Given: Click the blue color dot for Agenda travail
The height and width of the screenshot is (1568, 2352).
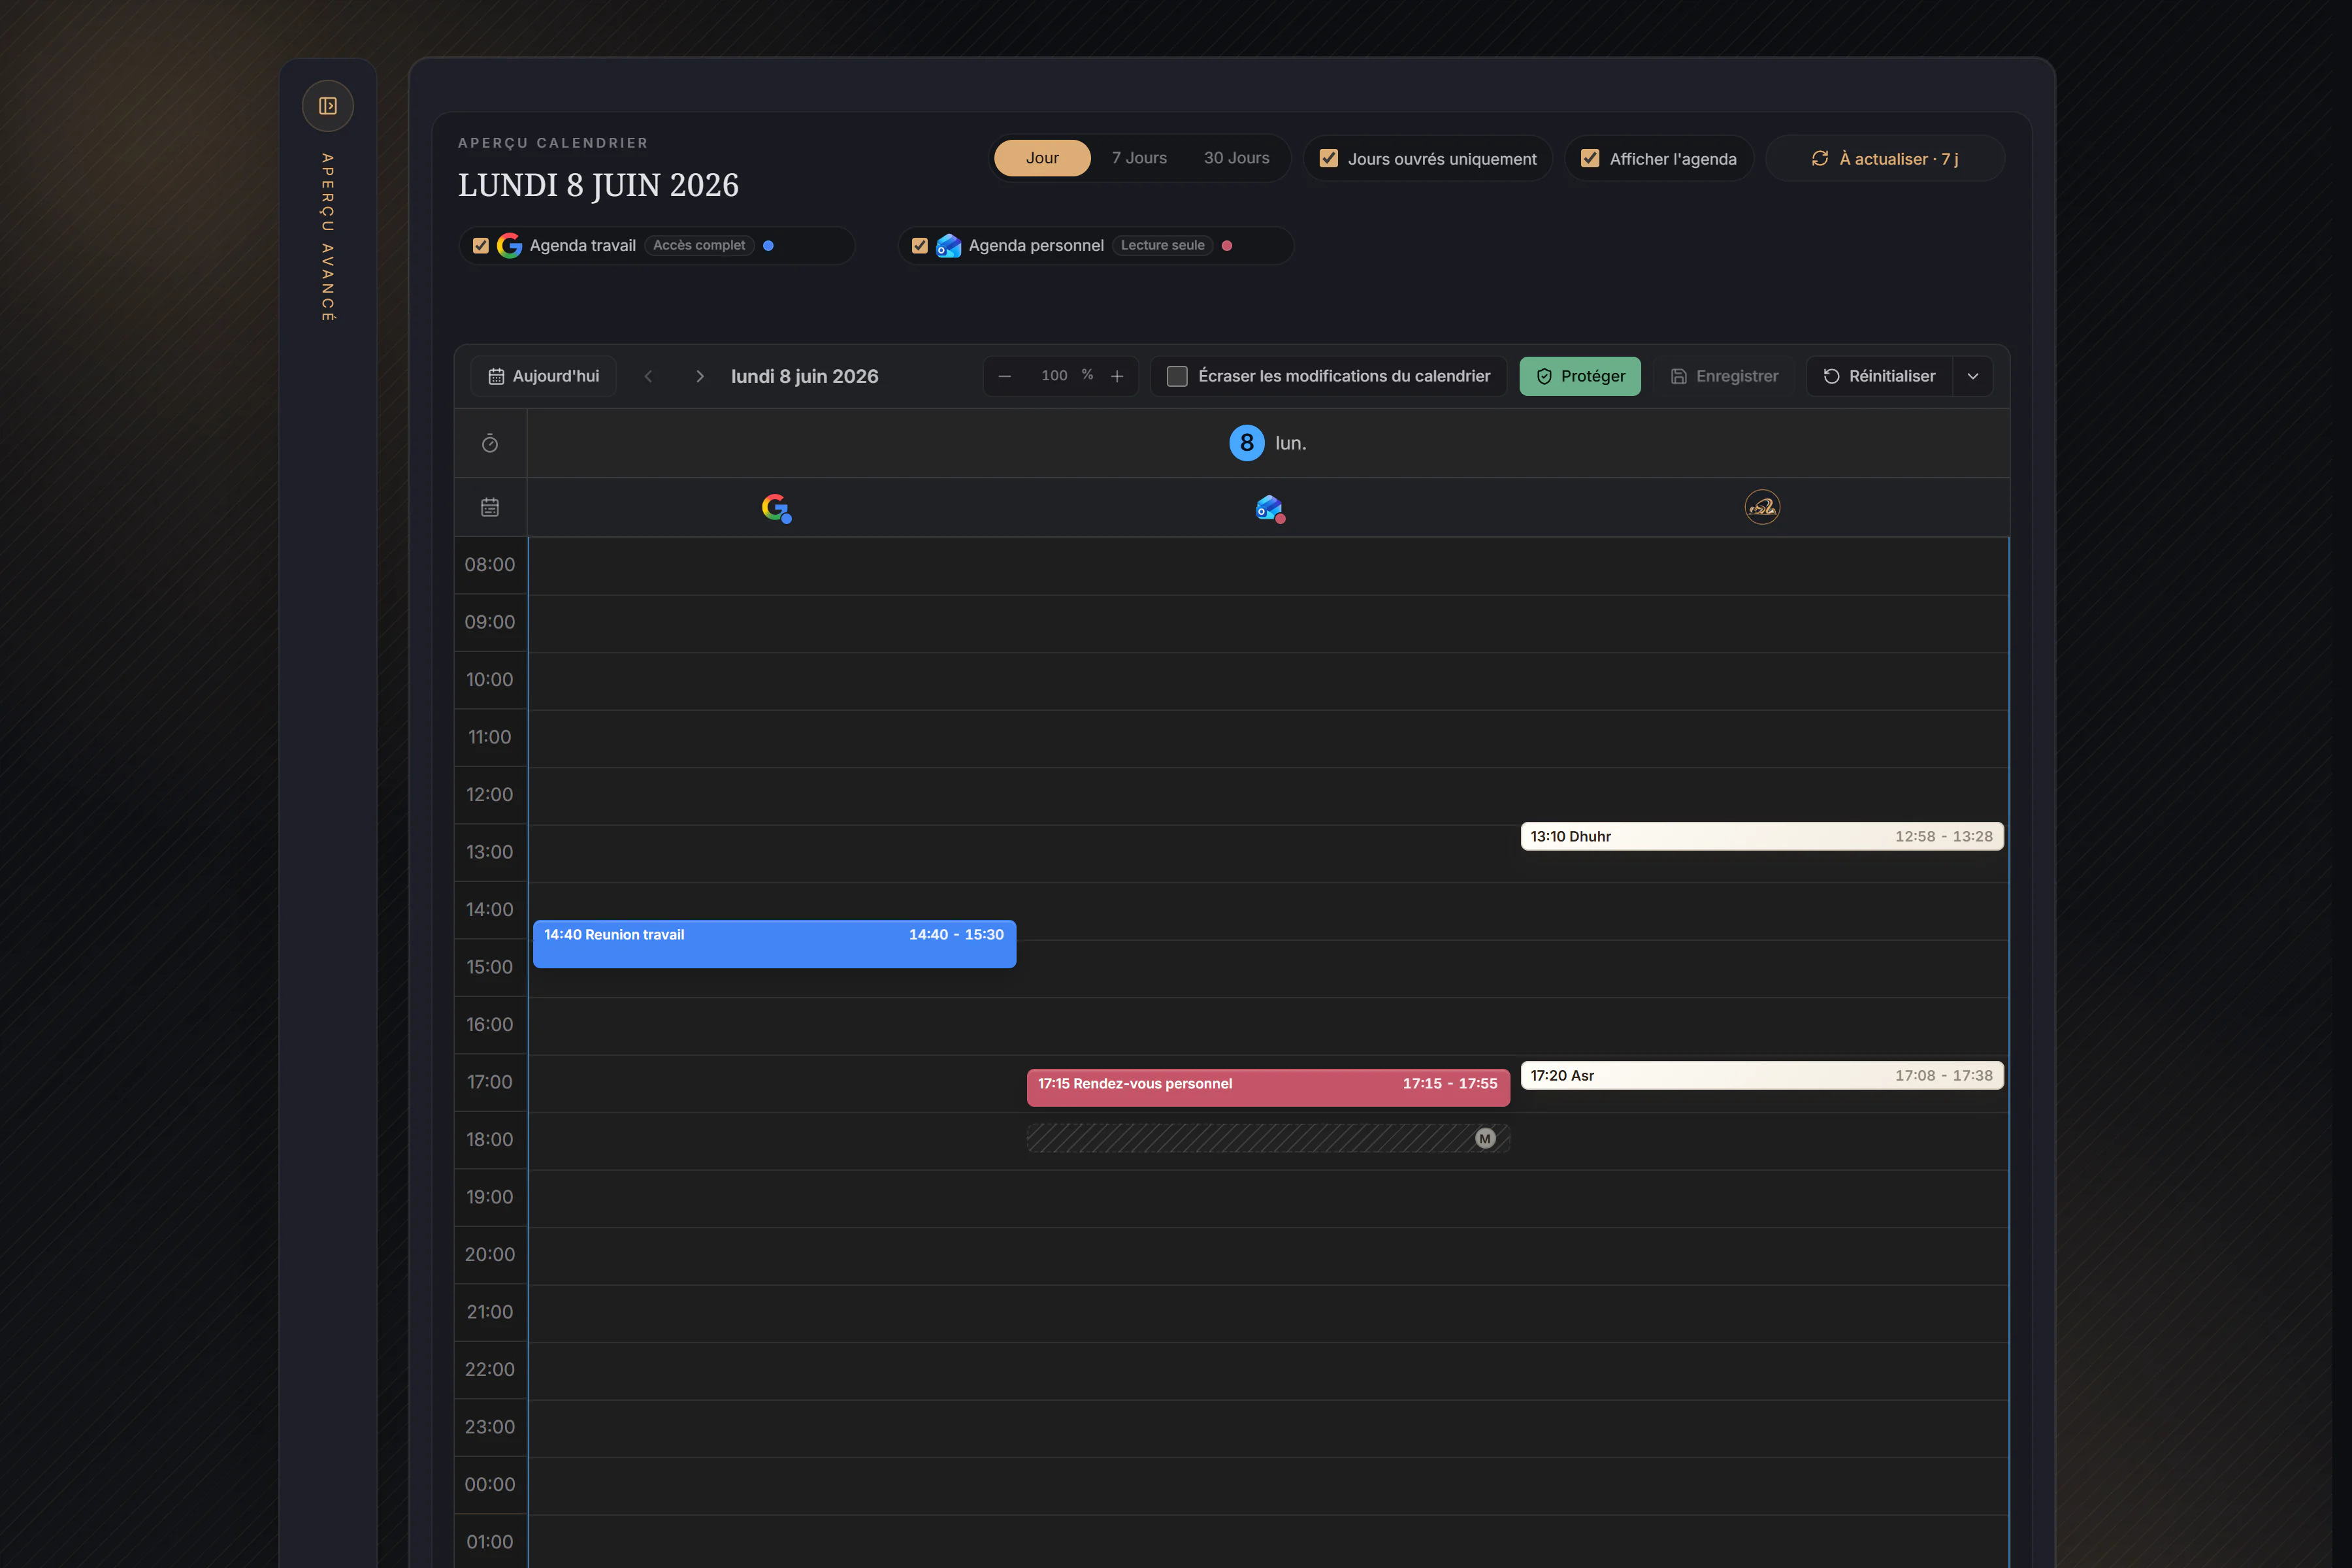Looking at the screenshot, I should [x=768, y=245].
